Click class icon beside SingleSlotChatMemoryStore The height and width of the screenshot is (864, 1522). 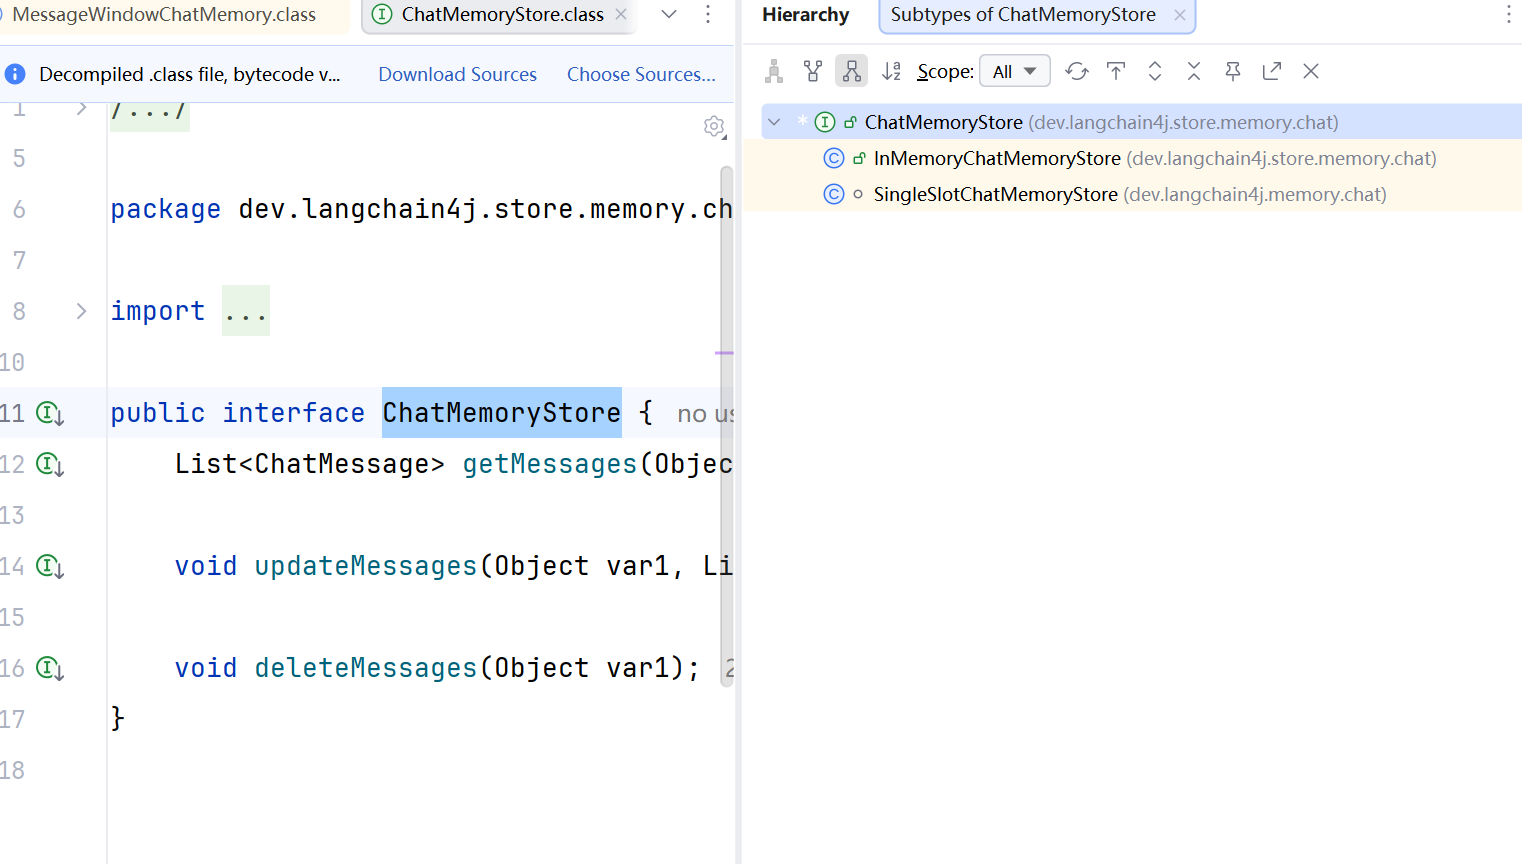(x=834, y=194)
